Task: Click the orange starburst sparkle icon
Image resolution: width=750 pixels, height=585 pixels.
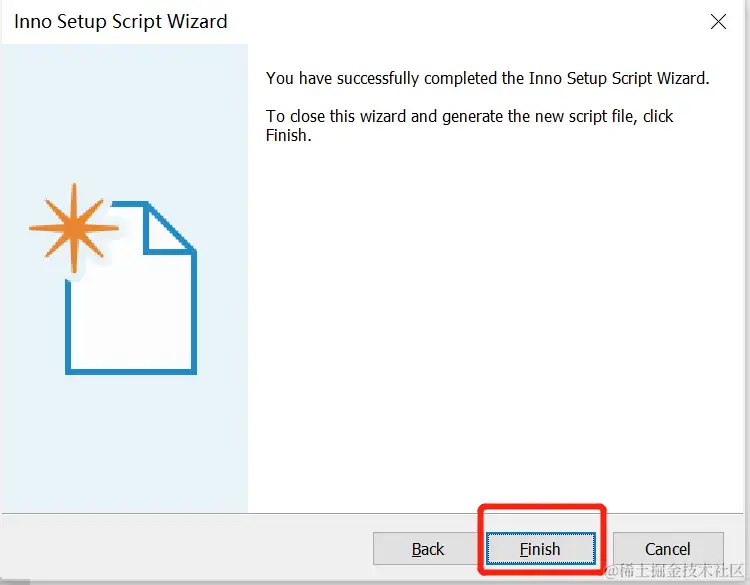Action: (x=74, y=228)
